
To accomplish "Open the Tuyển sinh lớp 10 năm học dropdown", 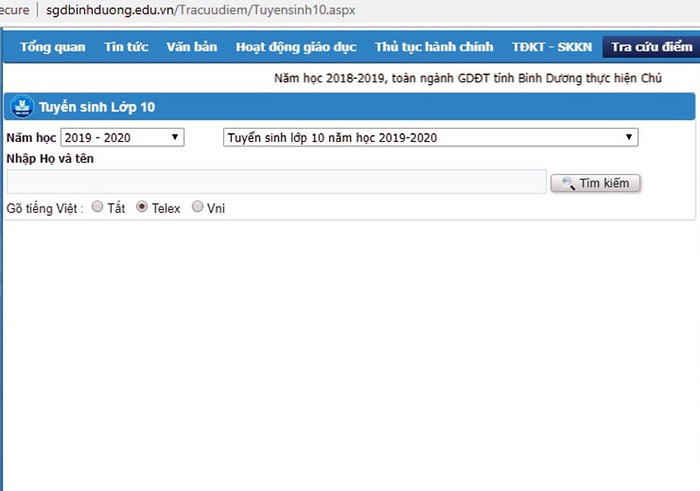I will coord(430,137).
